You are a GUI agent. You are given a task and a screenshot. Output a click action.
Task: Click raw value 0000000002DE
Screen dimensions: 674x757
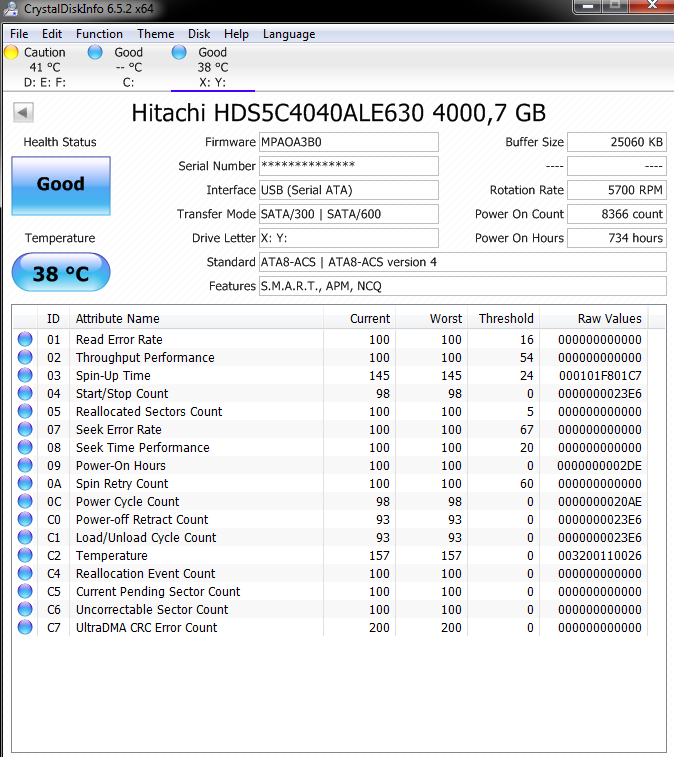[x=600, y=466]
